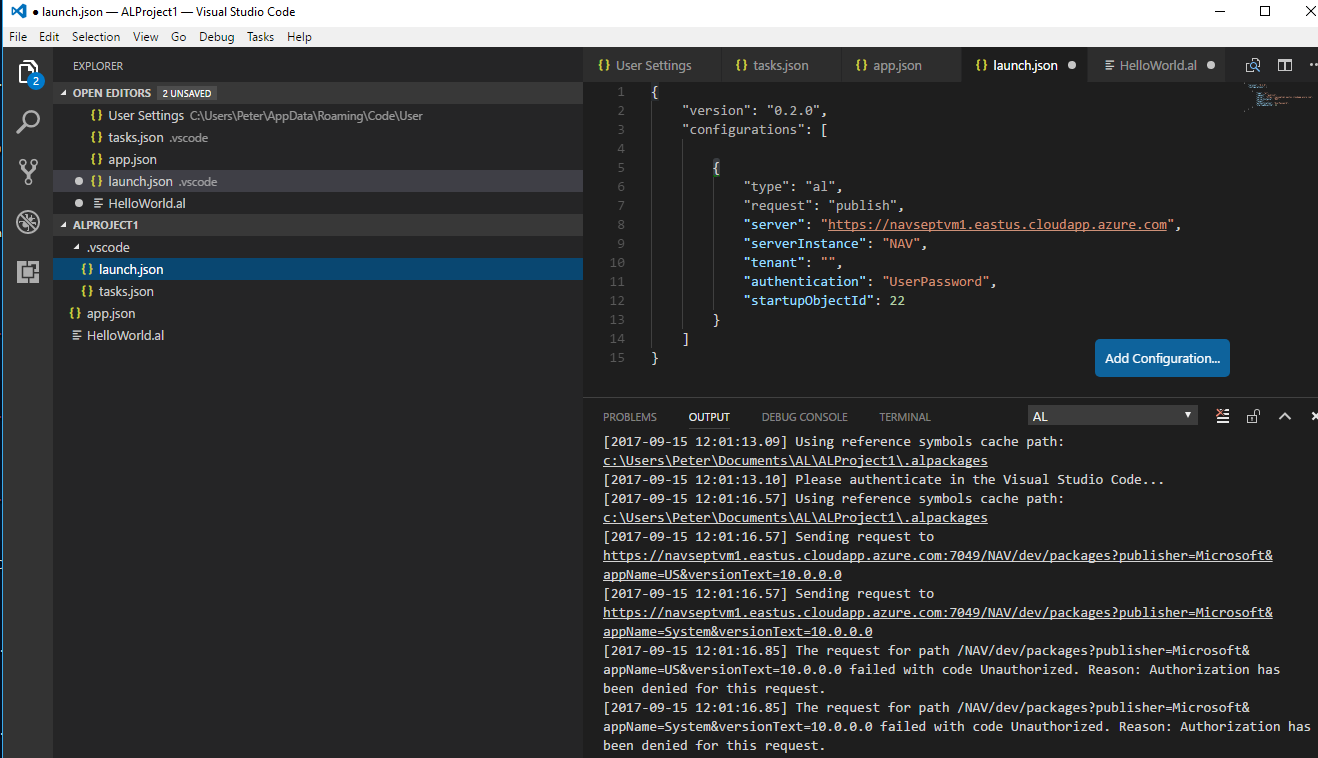Click the Visual Studio Code logo in title bar
The image size is (1318, 758).
click(x=17, y=11)
